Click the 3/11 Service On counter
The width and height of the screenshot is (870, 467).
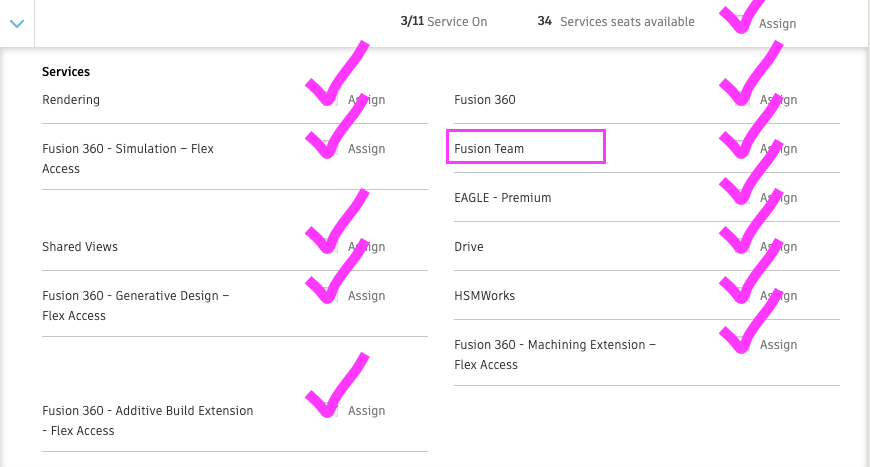[x=444, y=22]
